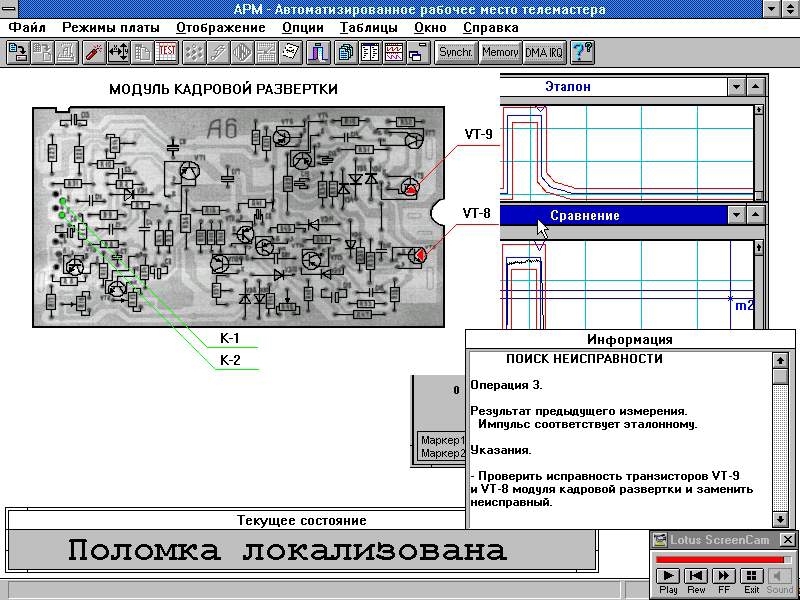Click the Информация scrollbar down arrow
800x600 pixels.
[x=780, y=520]
